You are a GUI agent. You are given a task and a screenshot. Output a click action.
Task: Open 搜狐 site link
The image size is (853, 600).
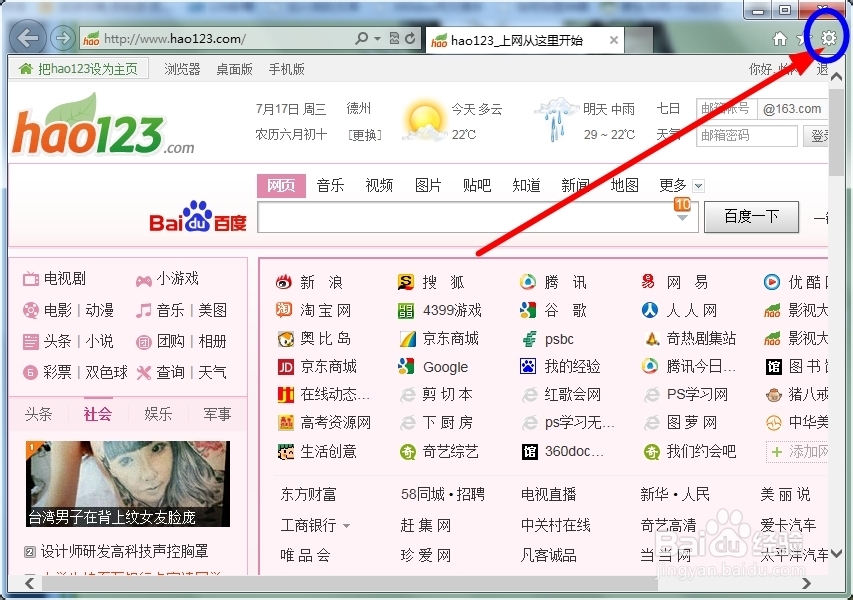pos(443,282)
